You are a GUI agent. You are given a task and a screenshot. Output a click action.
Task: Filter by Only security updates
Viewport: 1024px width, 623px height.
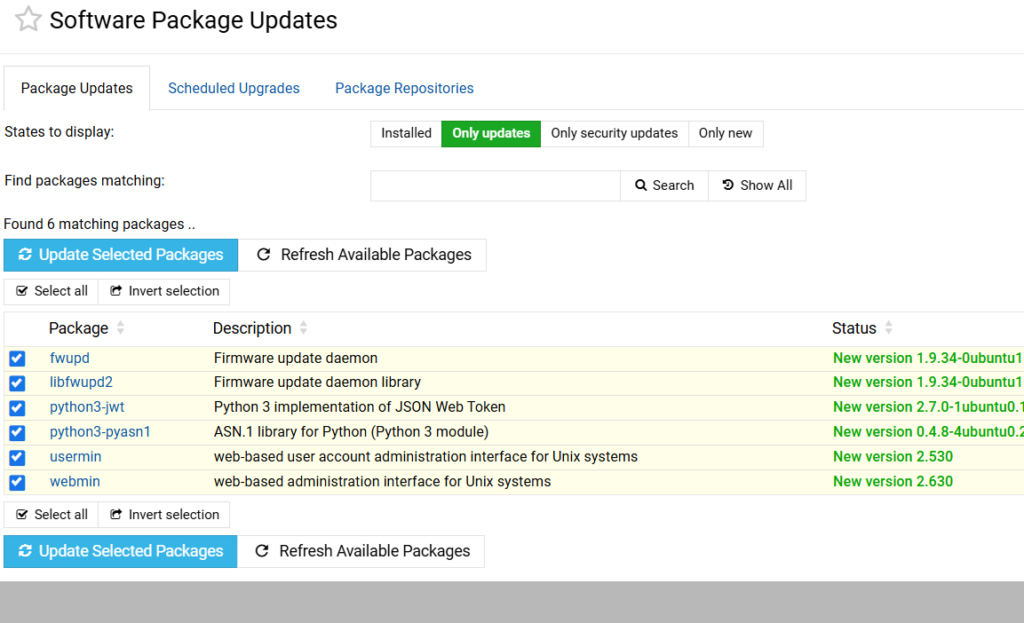pos(614,133)
